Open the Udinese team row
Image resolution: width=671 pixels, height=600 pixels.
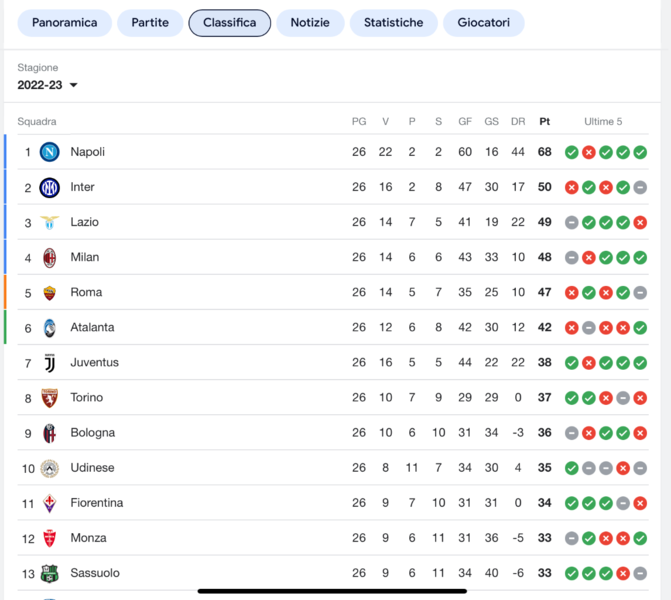click(92, 468)
